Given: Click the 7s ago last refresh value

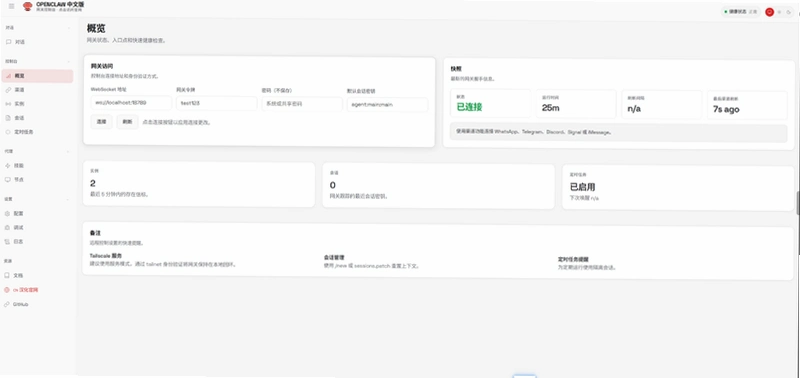Looking at the screenshot, I should (x=726, y=109).
